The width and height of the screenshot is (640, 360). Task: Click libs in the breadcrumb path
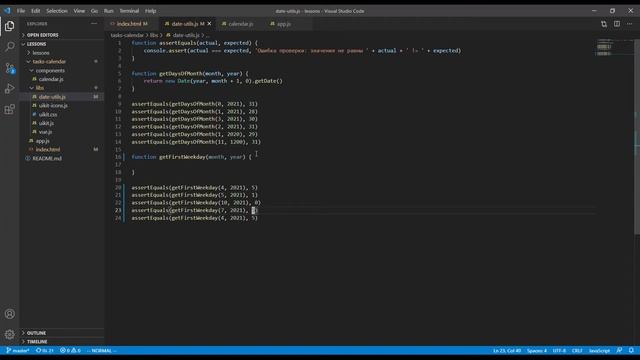[x=154, y=36]
